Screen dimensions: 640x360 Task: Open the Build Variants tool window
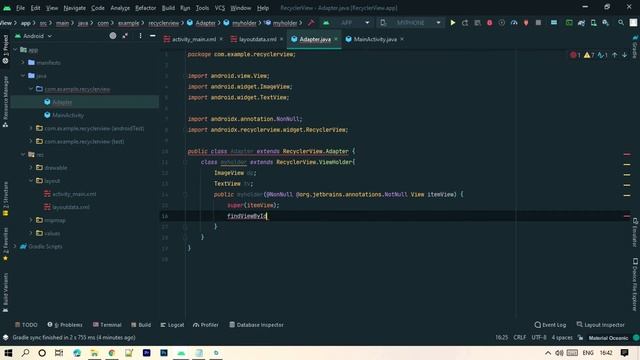(5, 292)
